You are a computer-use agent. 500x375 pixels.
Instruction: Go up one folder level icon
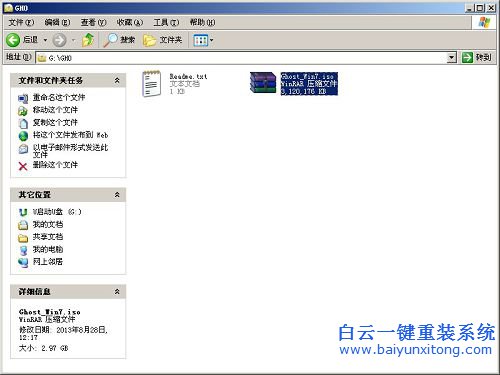(88, 40)
